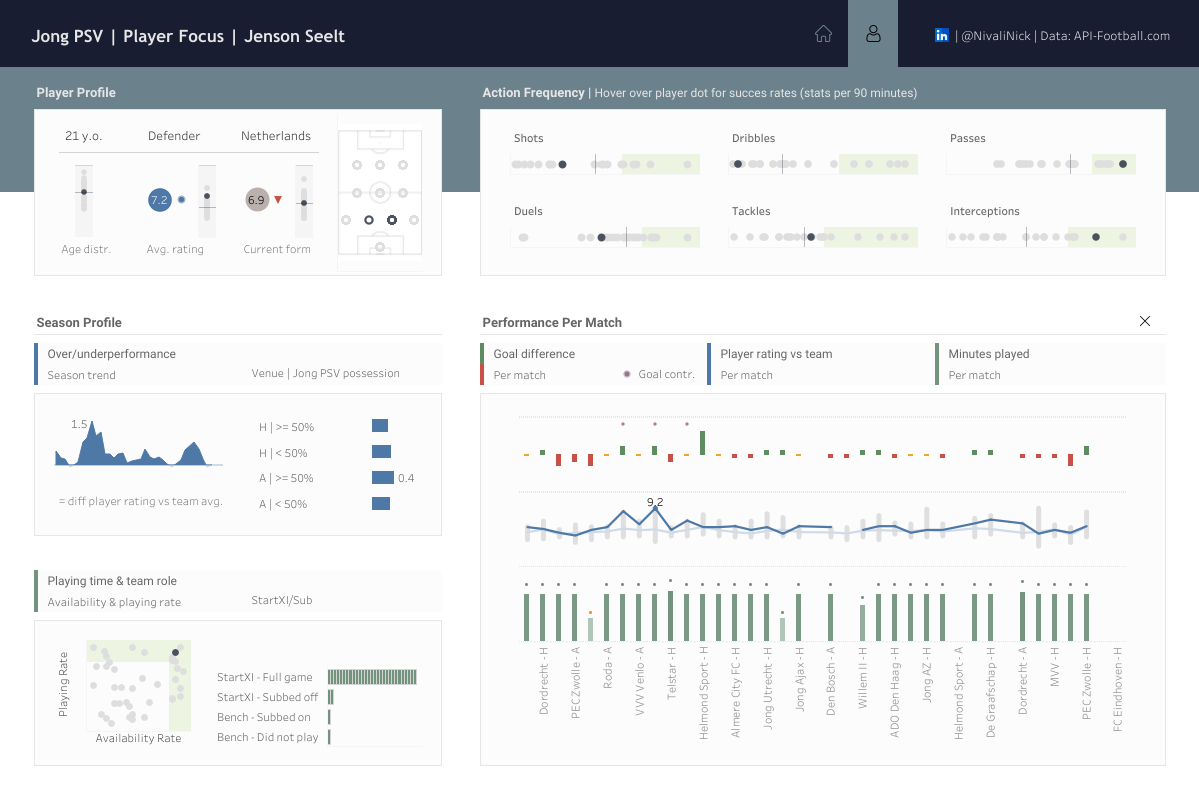This screenshot has height=799, width=1199.
Task: Open the player focus person icon tab
Action: (x=873, y=34)
